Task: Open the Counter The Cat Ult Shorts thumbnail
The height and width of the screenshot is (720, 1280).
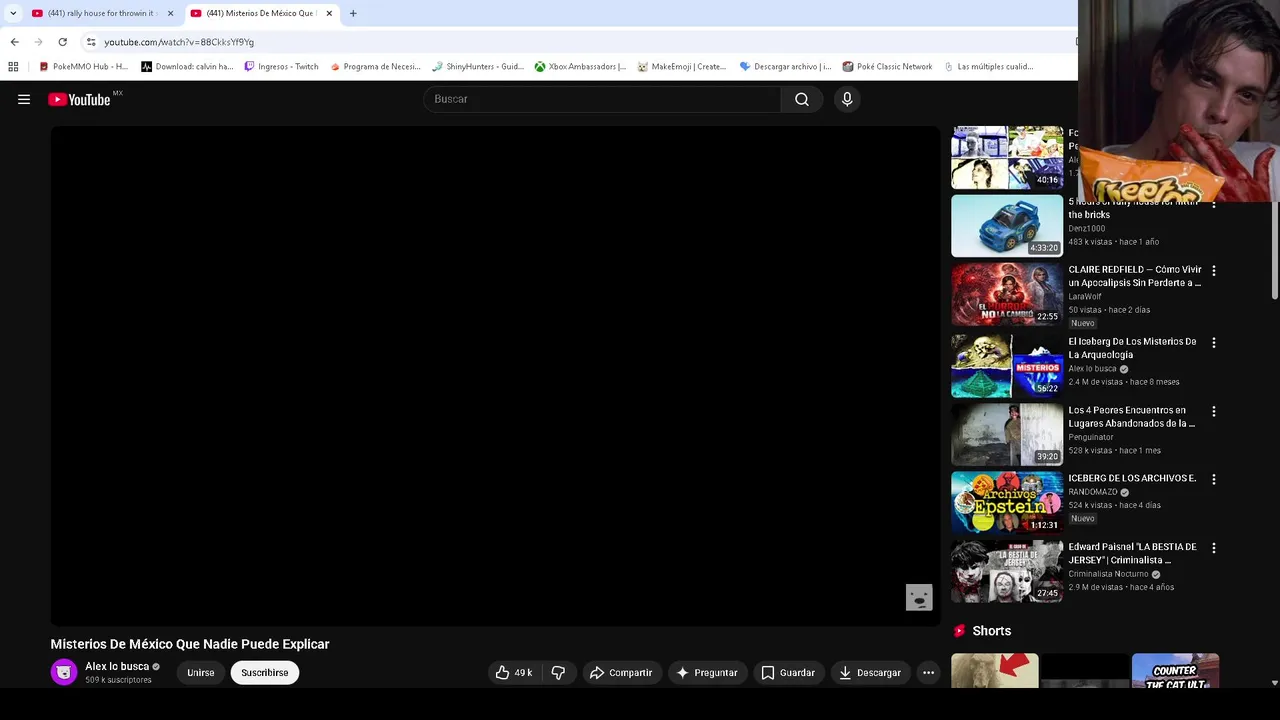Action: click(1175, 670)
